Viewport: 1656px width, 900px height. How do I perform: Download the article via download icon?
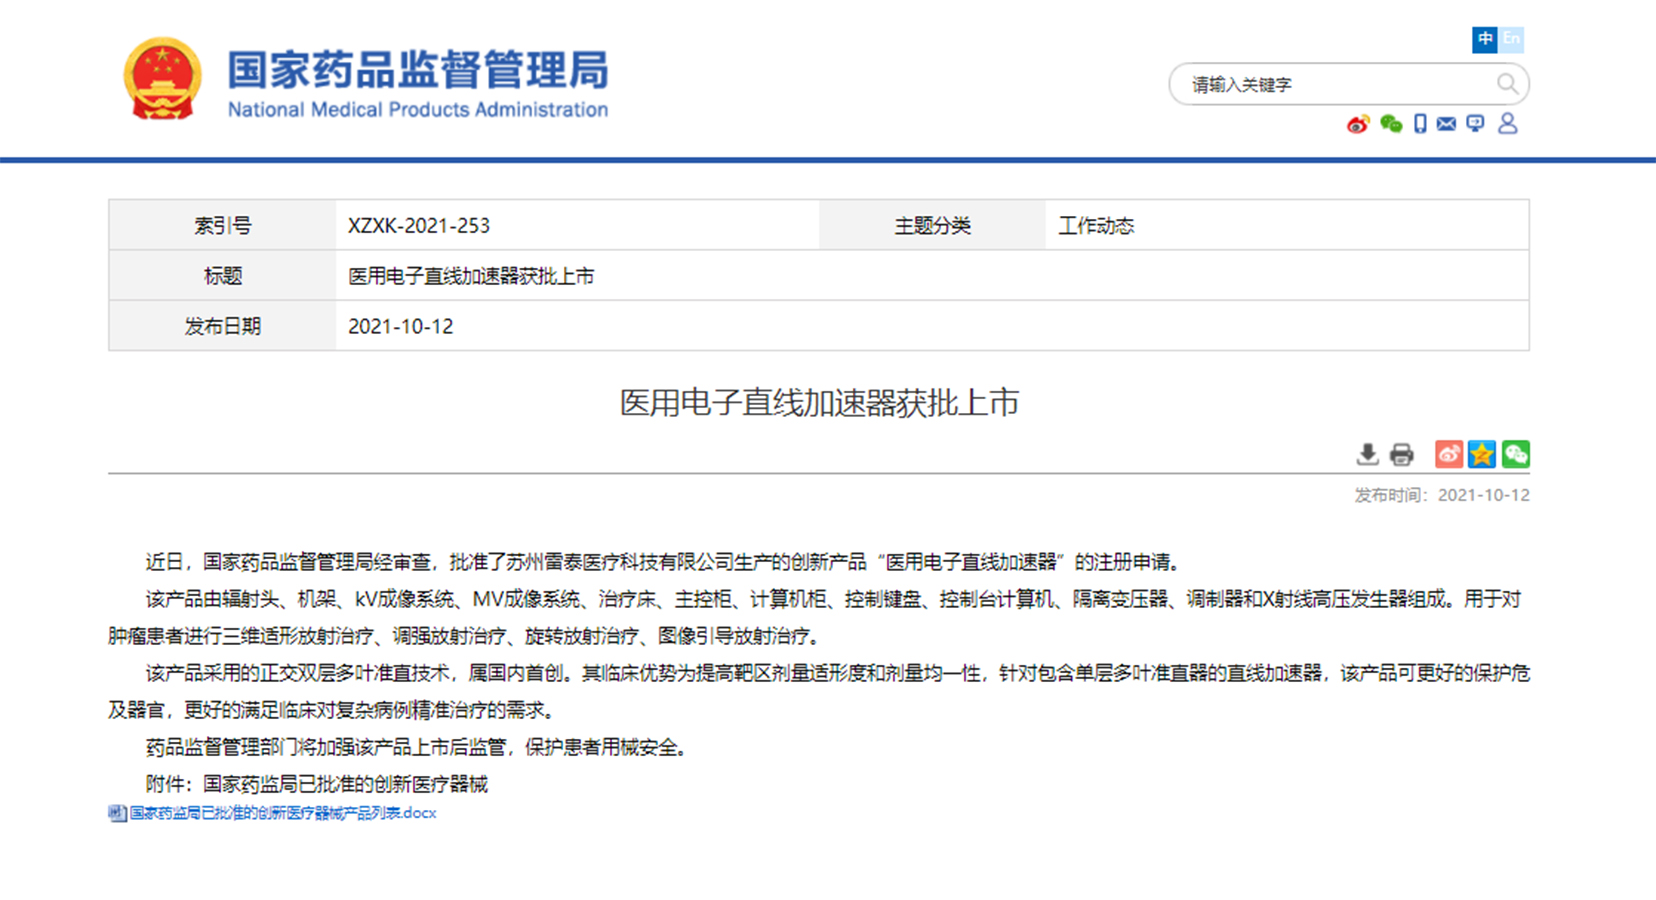[1367, 455]
